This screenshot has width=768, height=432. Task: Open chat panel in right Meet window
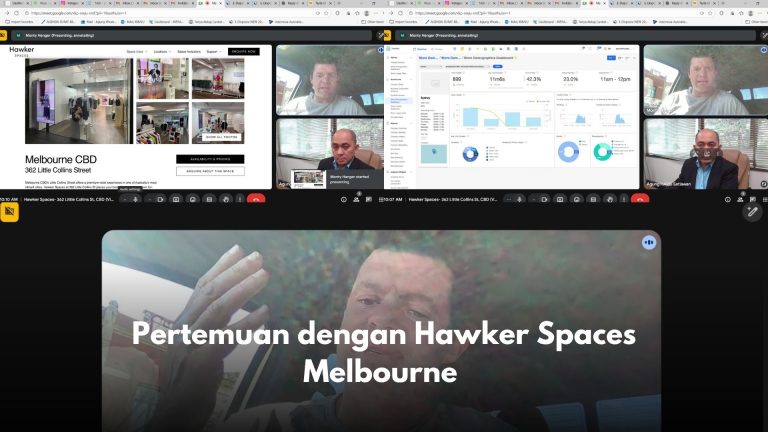tap(752, 199)
